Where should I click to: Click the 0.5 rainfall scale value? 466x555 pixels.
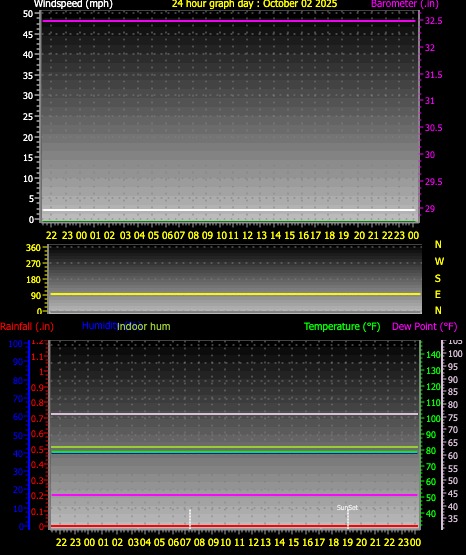point(37,450)
